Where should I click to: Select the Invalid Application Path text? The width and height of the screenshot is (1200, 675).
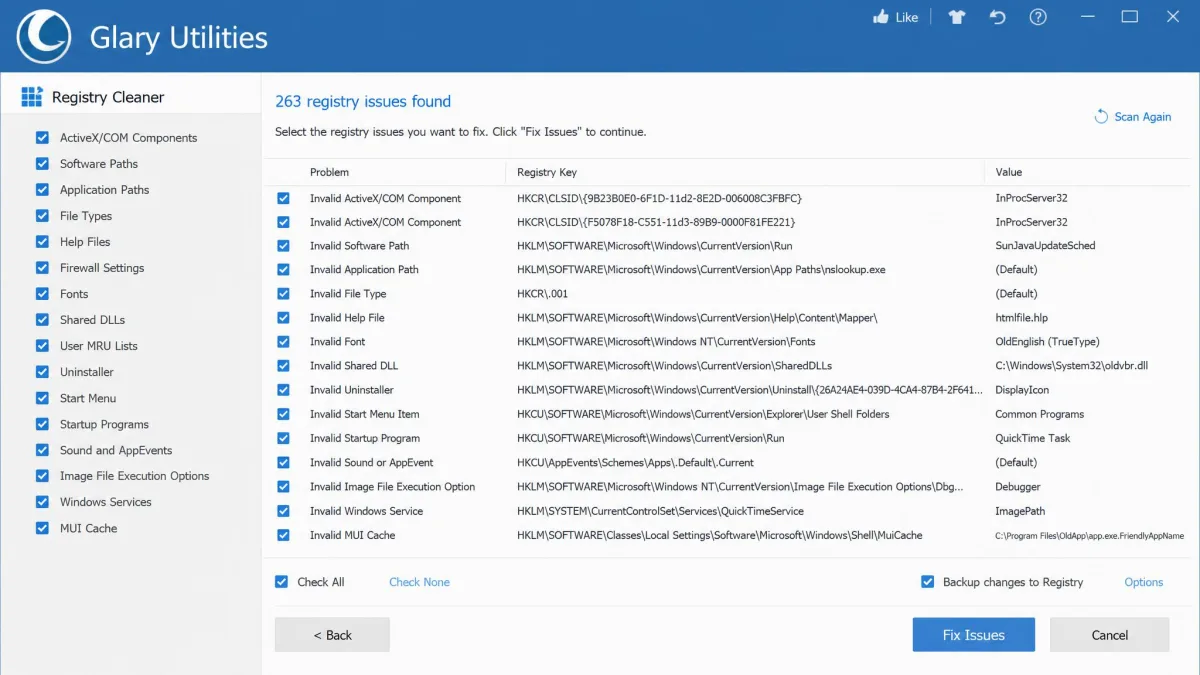pos(364,270)
